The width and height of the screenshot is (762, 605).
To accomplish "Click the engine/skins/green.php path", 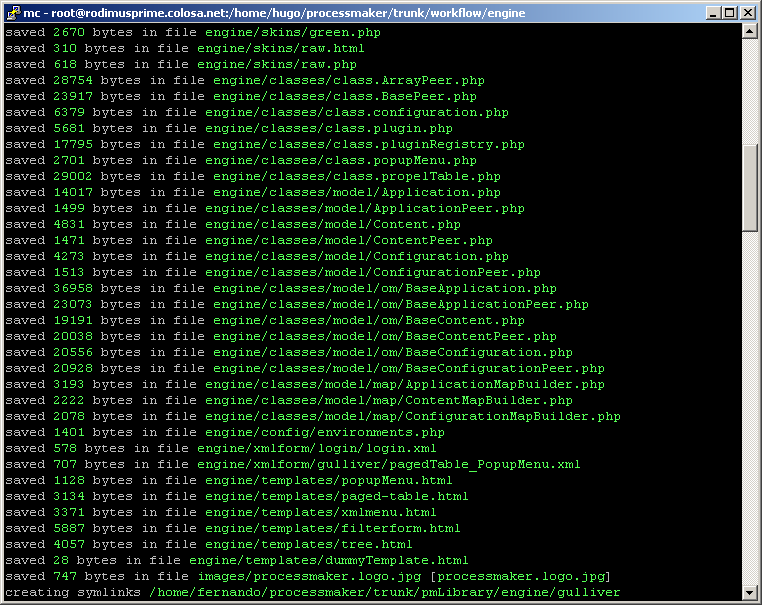I will point(278,32).
